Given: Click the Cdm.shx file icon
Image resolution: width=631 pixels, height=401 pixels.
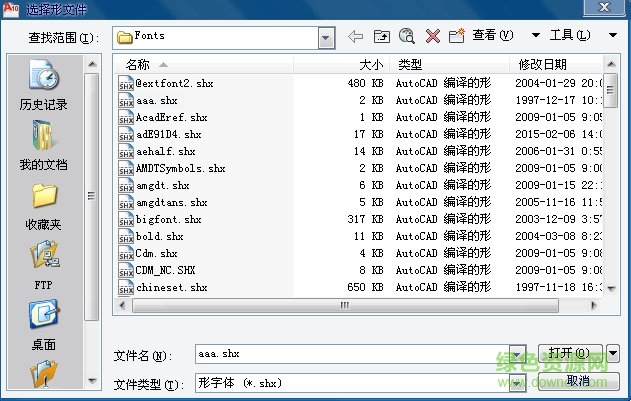Looking at the screenshot, I should [126, 253].
